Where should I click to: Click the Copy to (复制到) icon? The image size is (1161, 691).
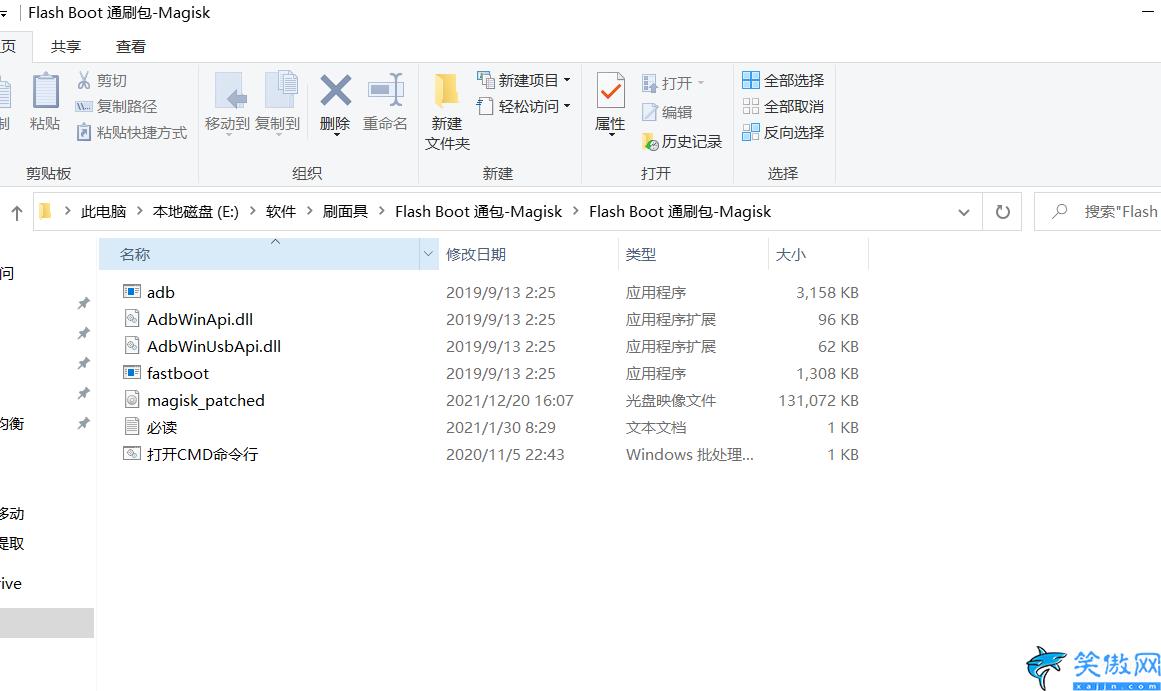click(x=281, y=91)
